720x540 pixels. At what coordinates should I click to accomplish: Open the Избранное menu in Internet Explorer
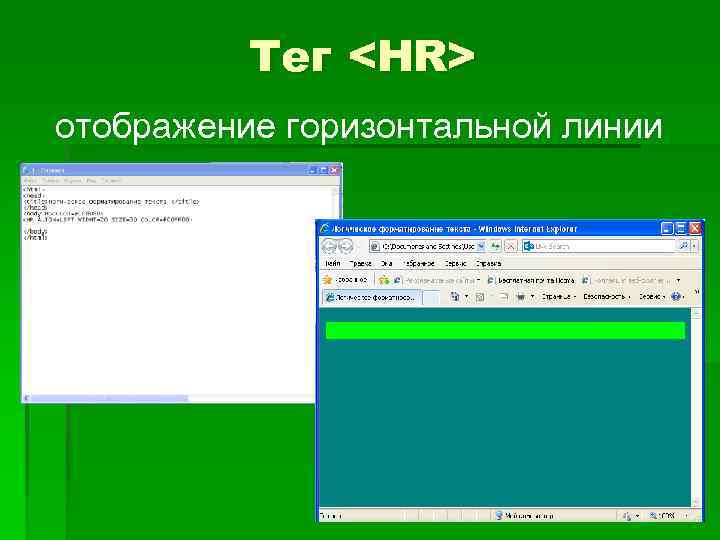click(418, 264)
